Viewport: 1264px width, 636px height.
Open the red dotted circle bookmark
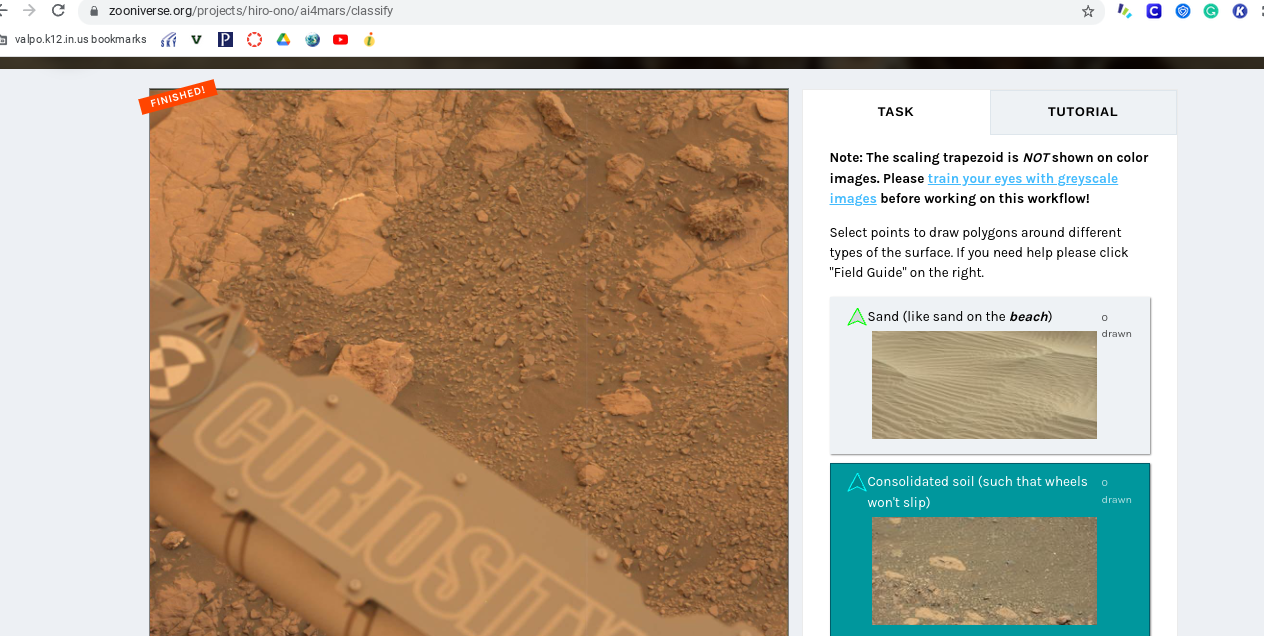pyautogui.click(x=254, y=40)
